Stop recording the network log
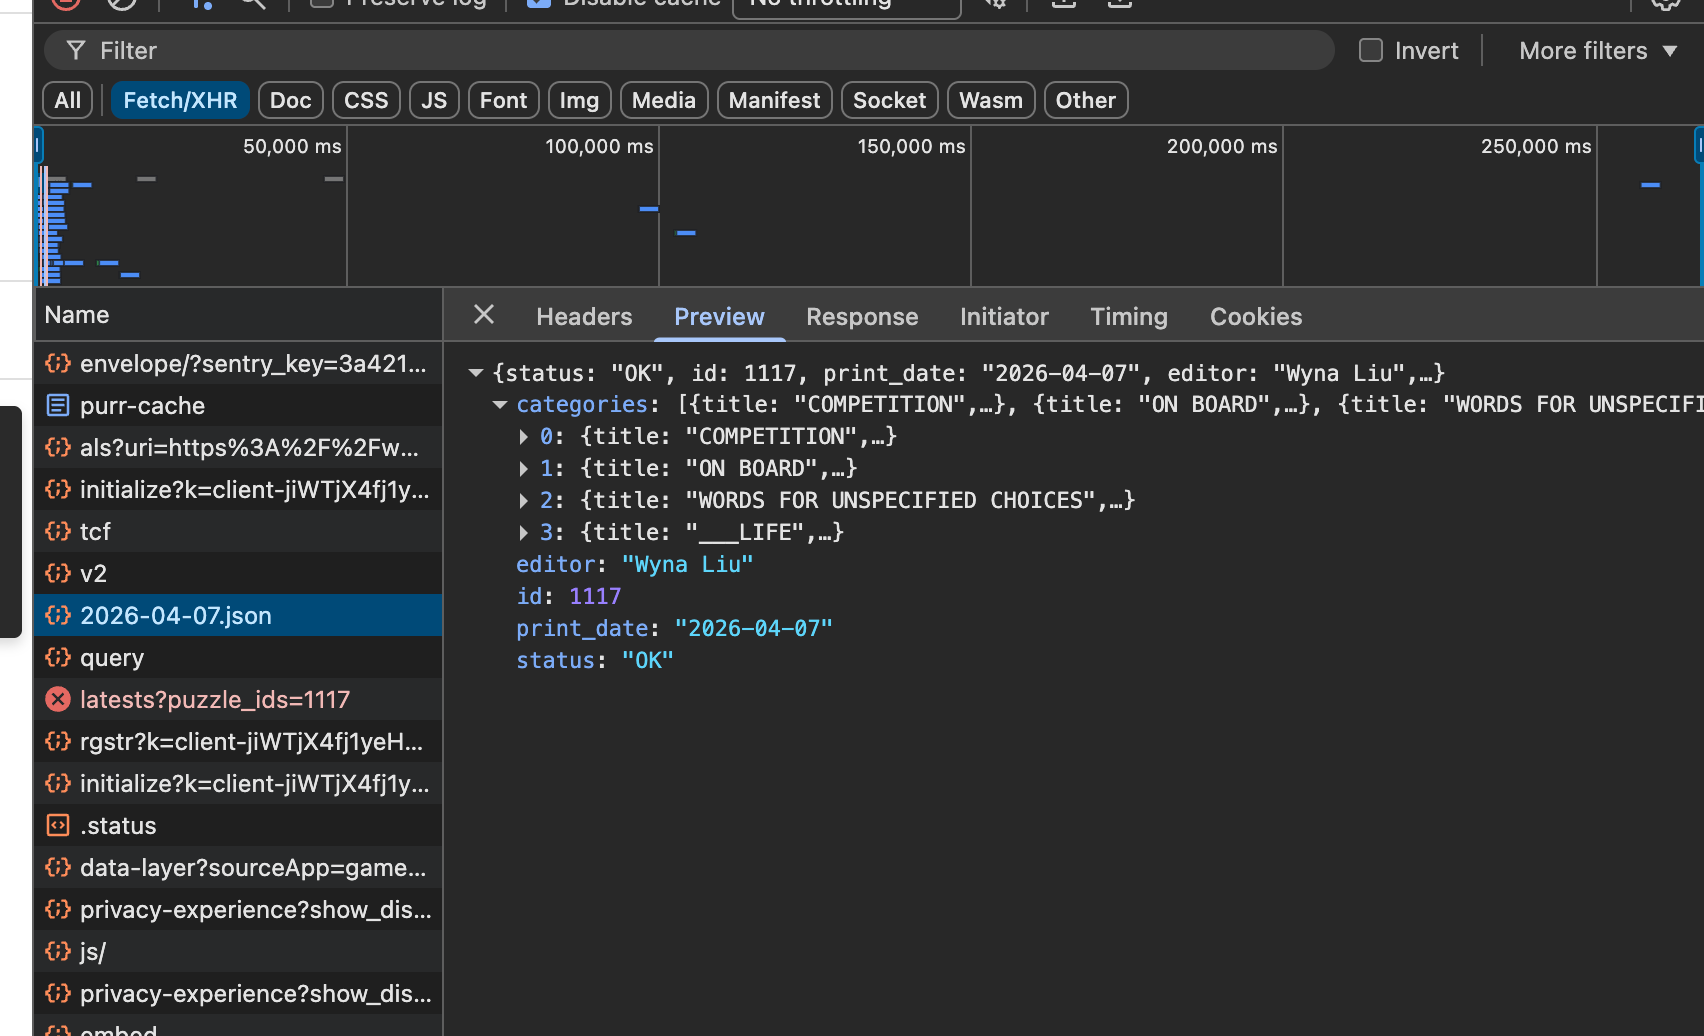 (x=65, y=4)
